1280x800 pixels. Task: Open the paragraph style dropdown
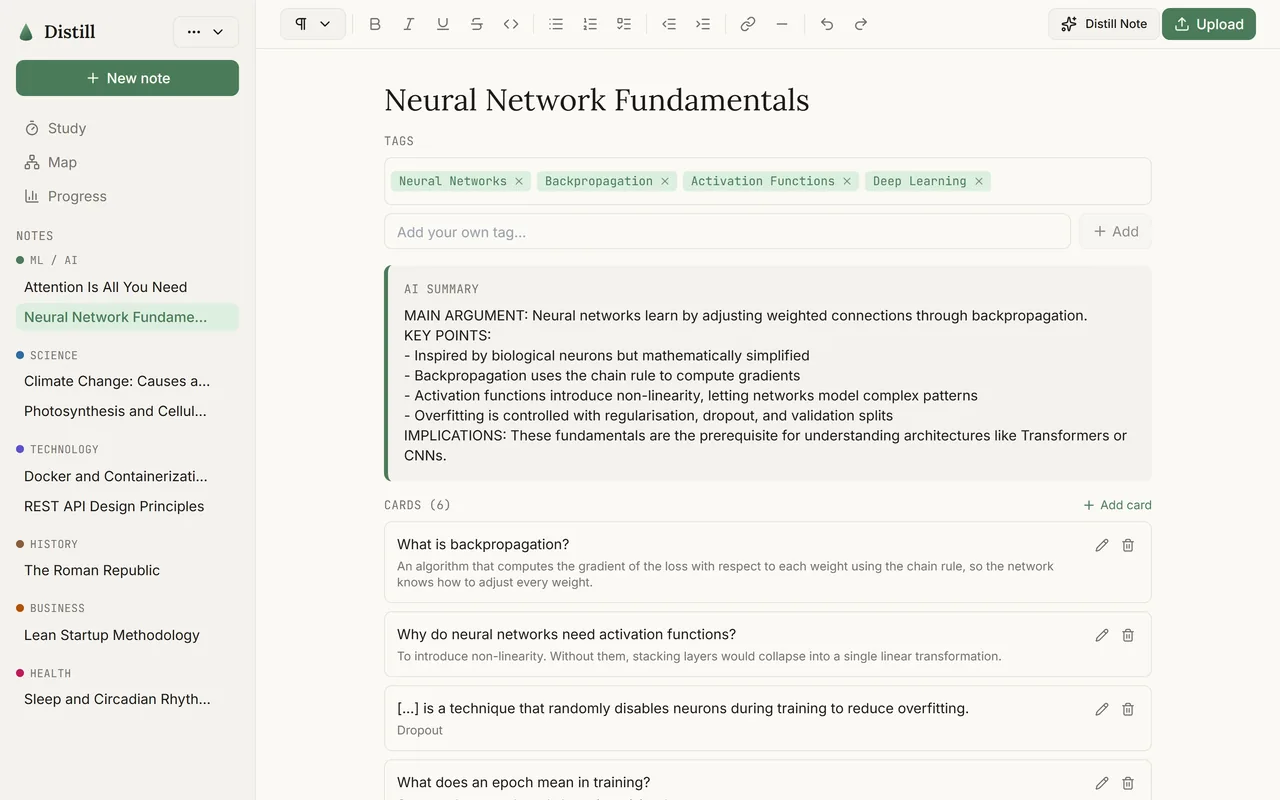(x=313, y=24)
